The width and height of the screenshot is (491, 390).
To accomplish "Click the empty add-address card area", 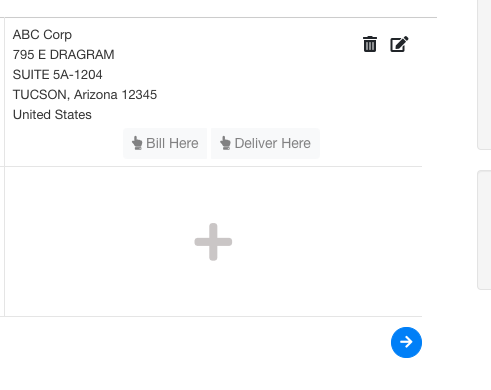I will (x=213, y=242).
